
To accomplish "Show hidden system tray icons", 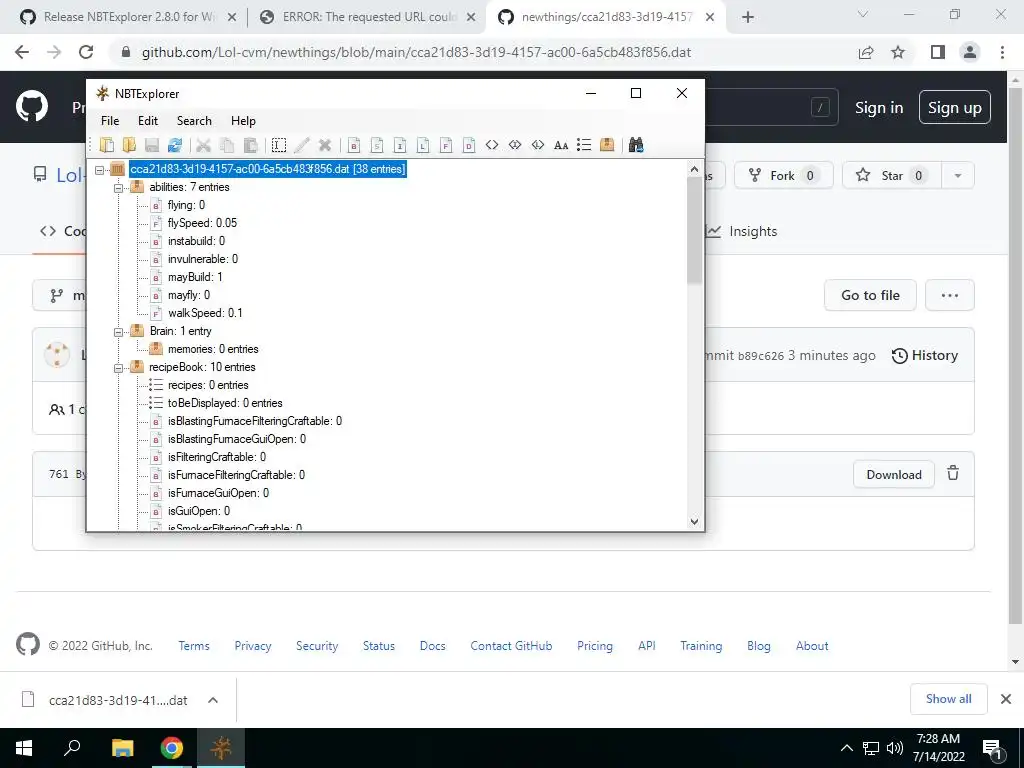I will 846,748.
